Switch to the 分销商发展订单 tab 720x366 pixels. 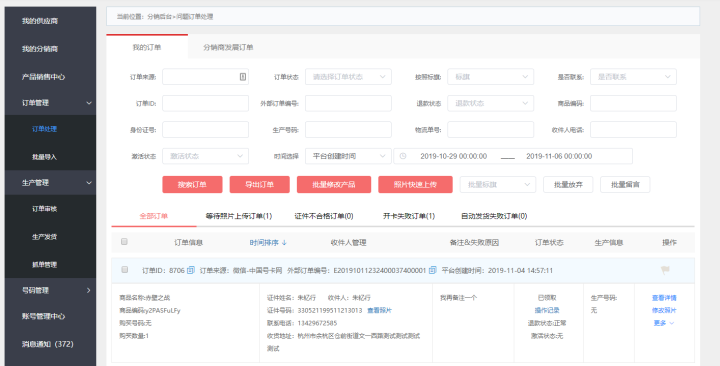pos(228,47)
